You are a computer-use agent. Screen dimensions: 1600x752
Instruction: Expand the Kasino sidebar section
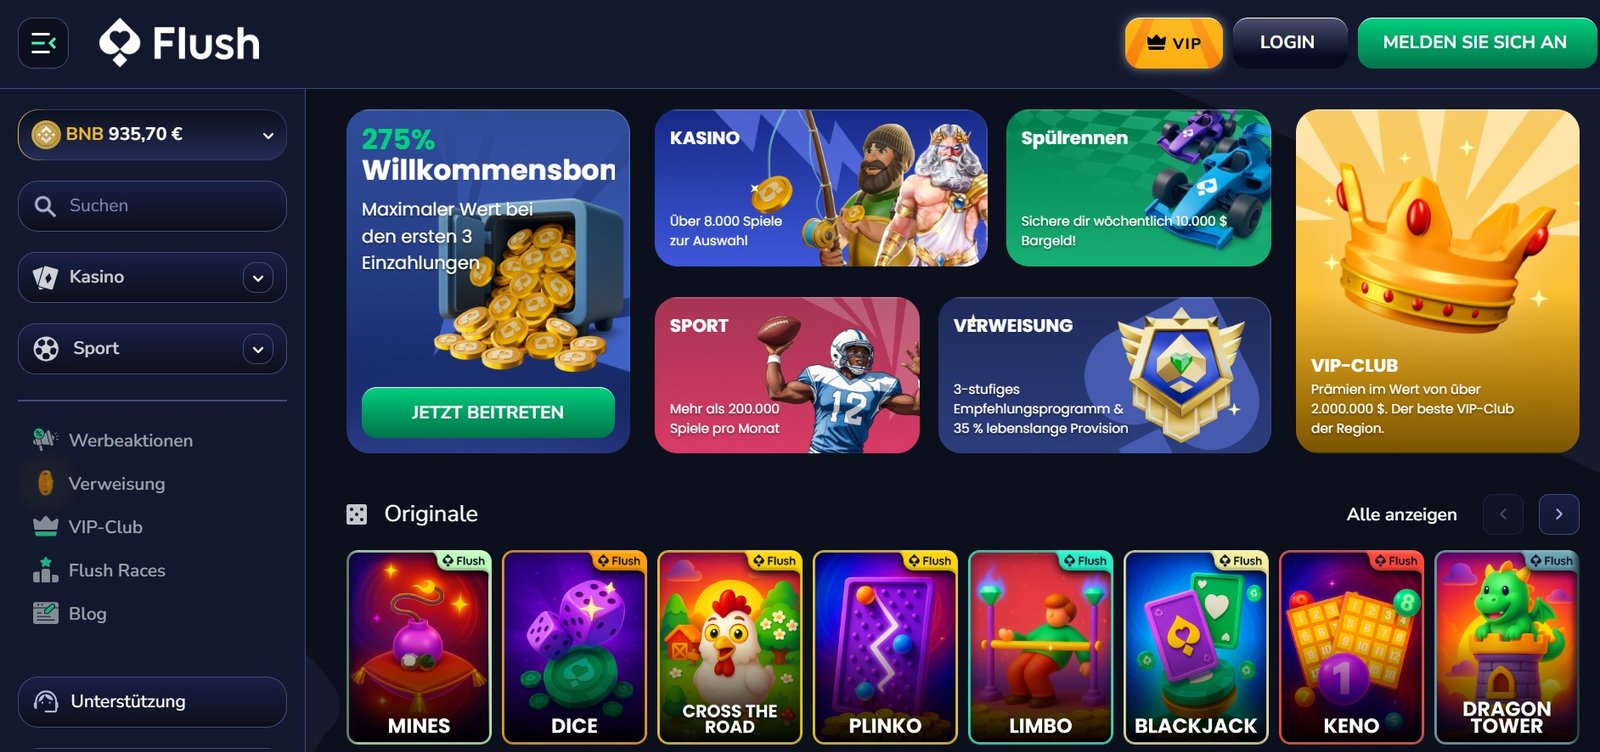(152, 277)
